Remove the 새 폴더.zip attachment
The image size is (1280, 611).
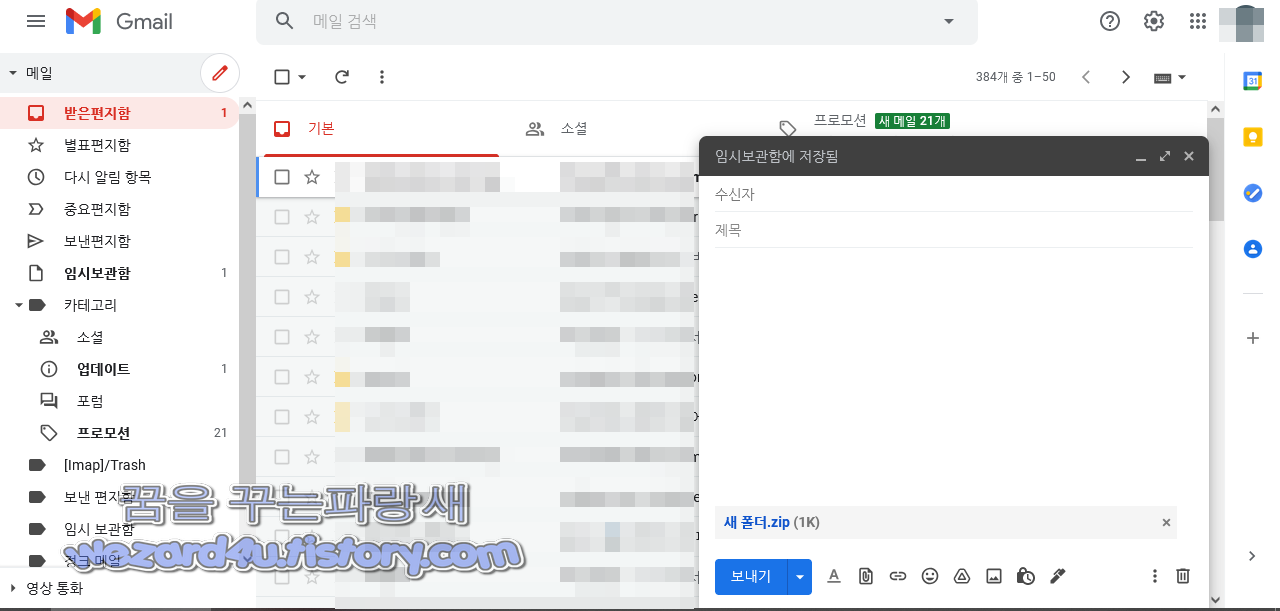pyautogui.click(x=1165, y=522)
